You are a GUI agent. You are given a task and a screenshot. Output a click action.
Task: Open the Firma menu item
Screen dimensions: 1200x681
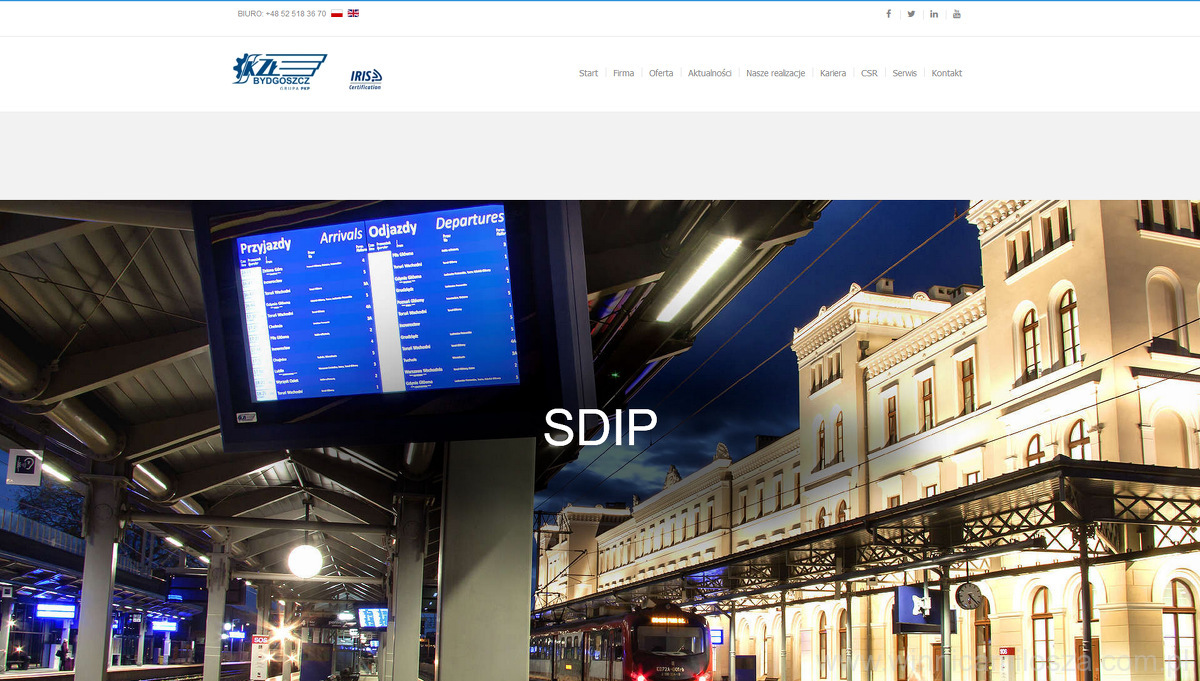point(623,73)
